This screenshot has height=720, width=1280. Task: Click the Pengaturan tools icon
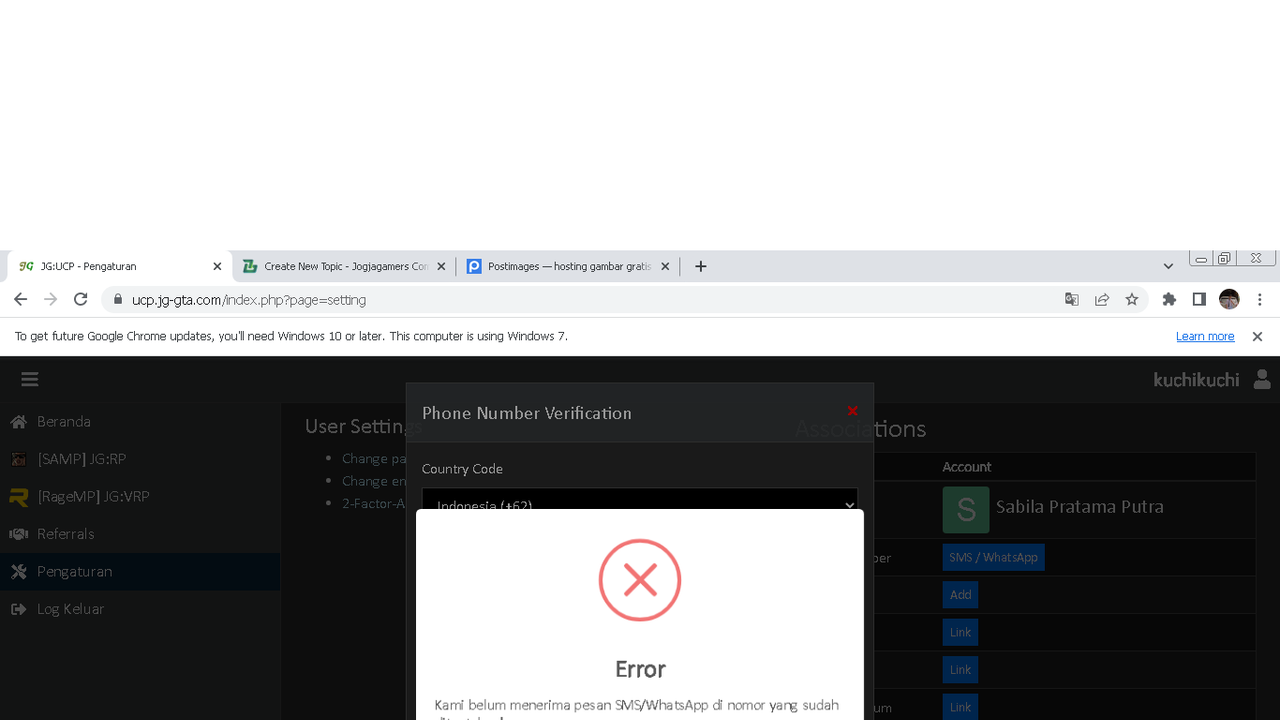pos(18,572)
